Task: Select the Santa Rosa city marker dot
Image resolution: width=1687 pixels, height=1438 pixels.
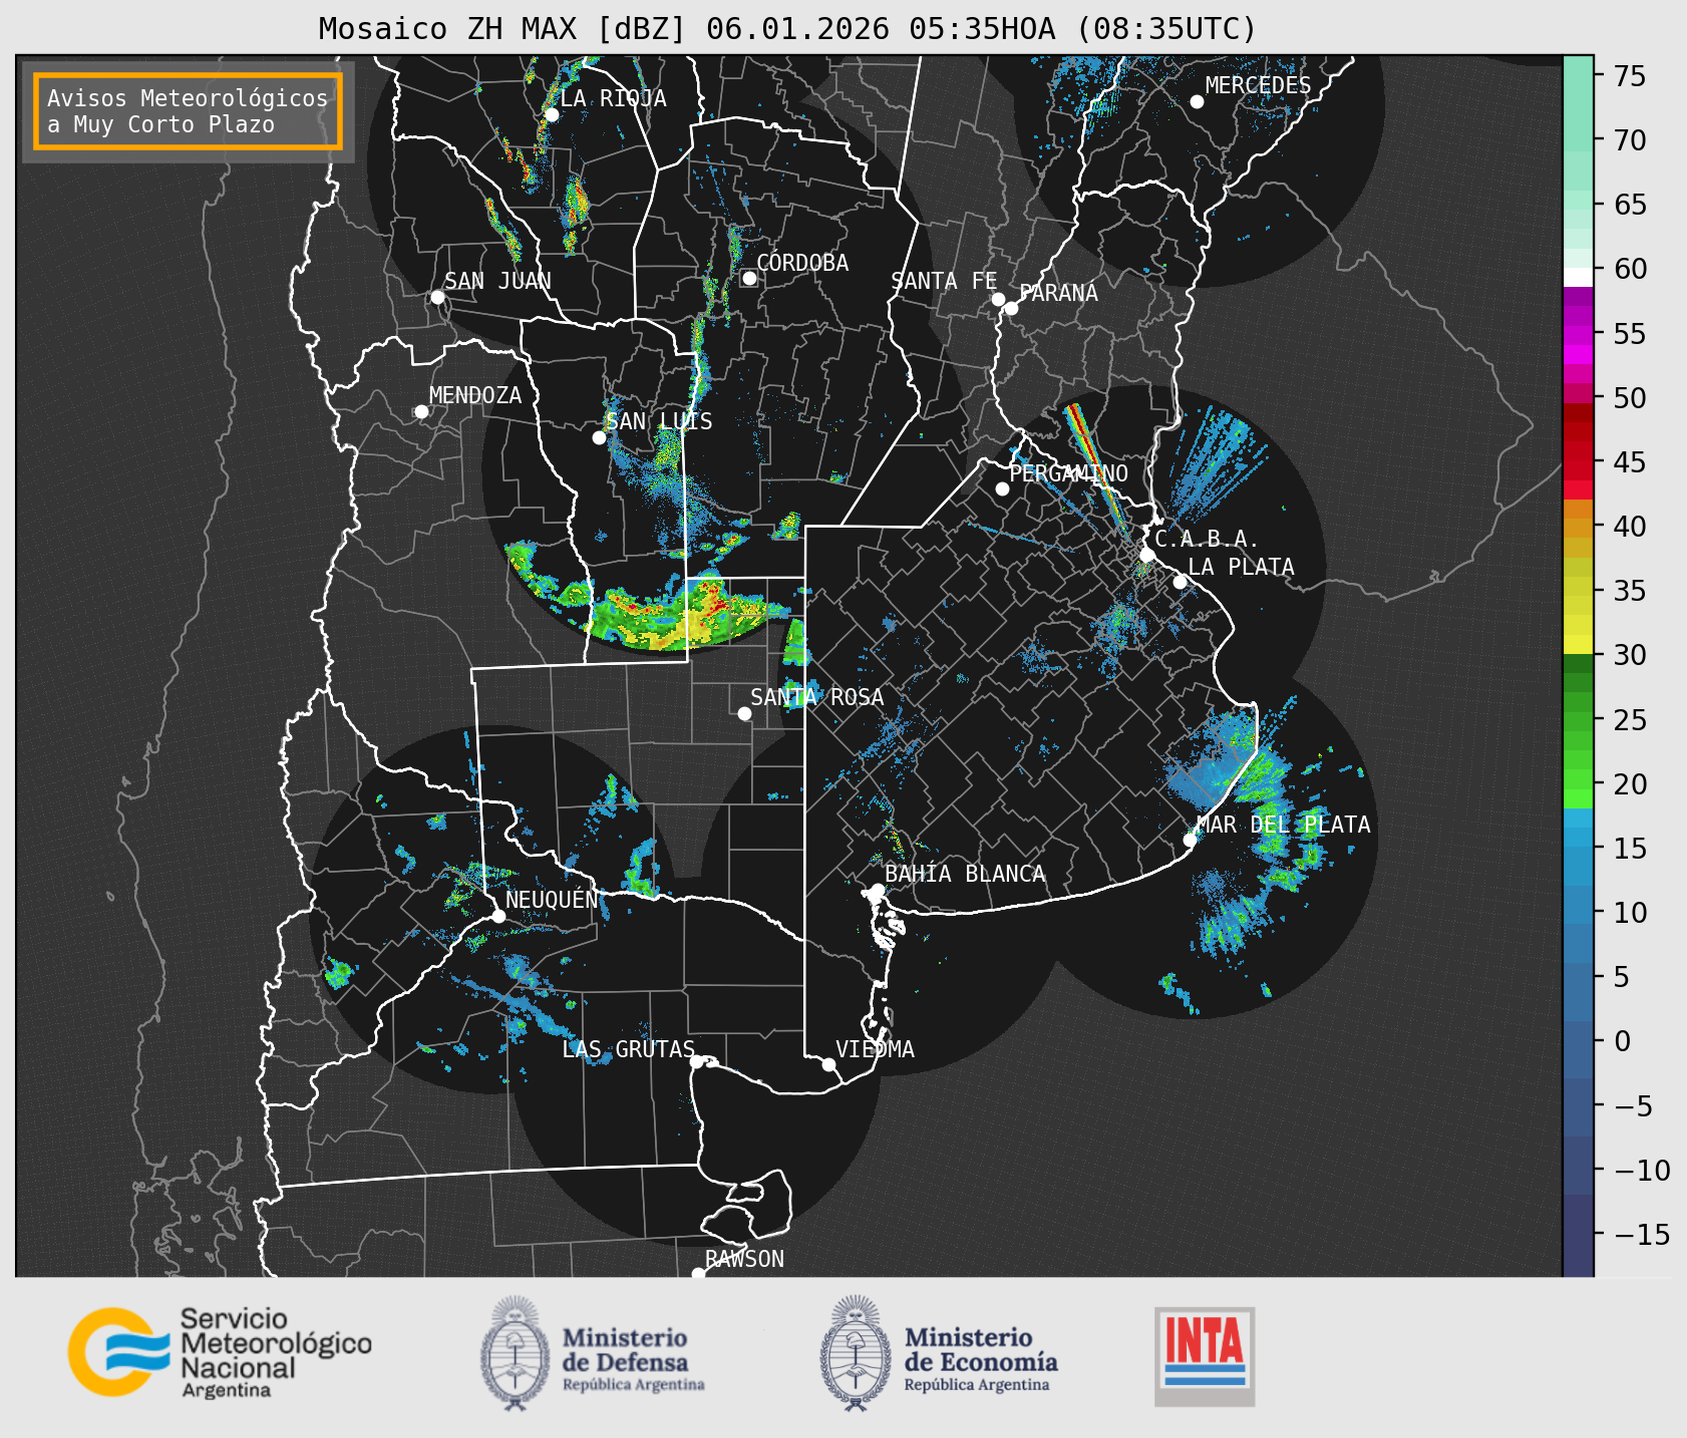Action: click(744, 713)
